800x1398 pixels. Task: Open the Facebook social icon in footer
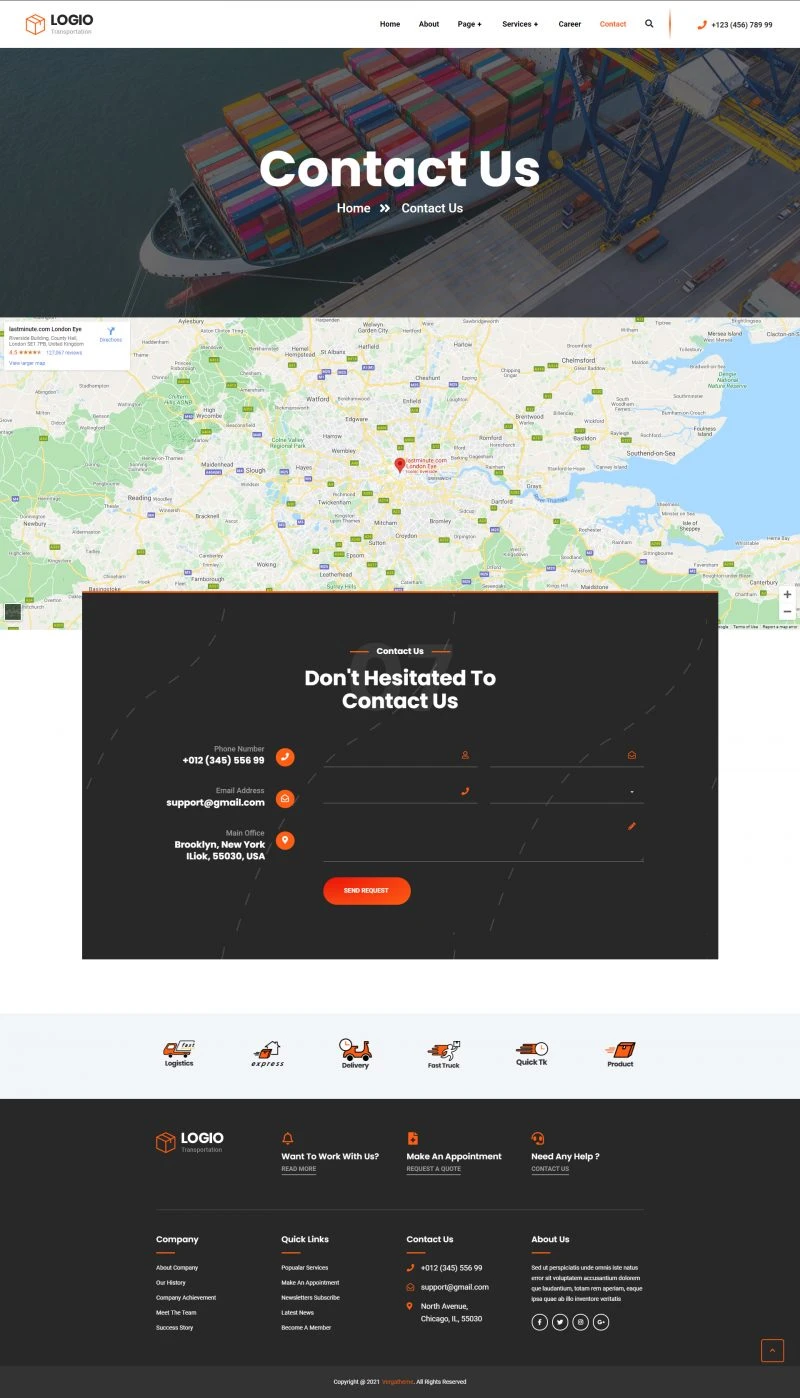(539, 1322)
